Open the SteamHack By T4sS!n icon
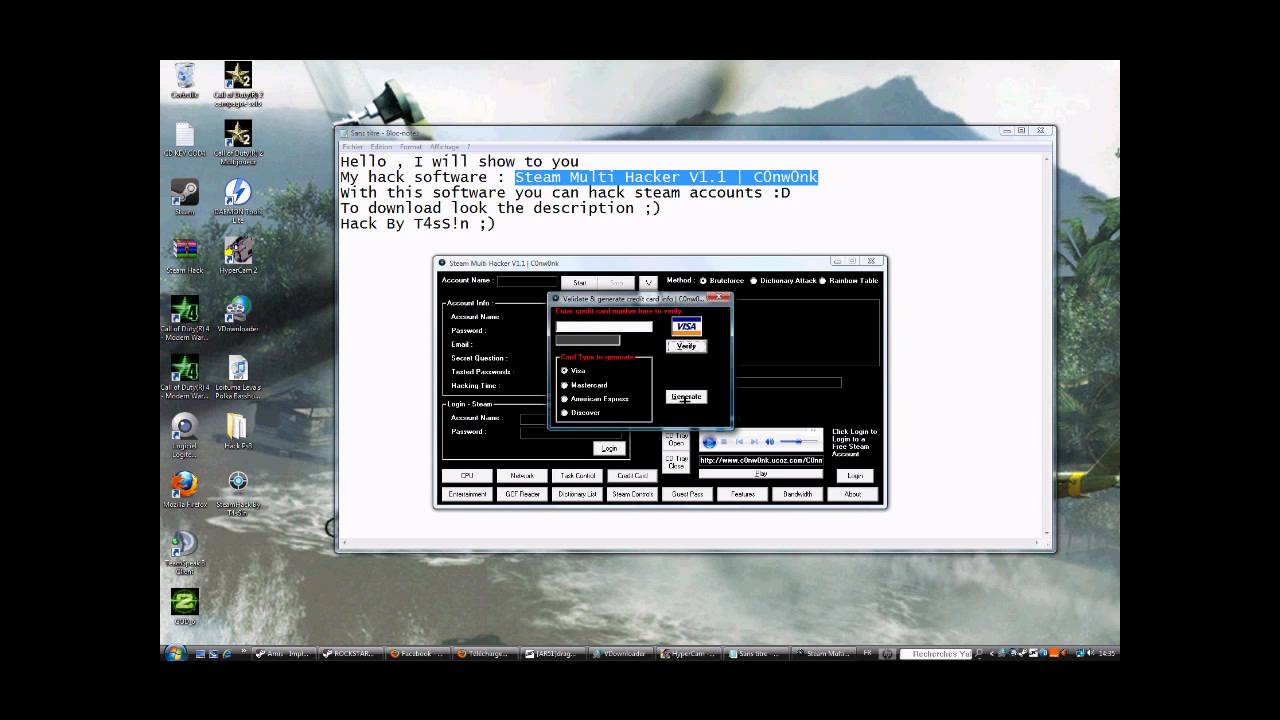Screen dimensions: 1280x720 point(237,493)
